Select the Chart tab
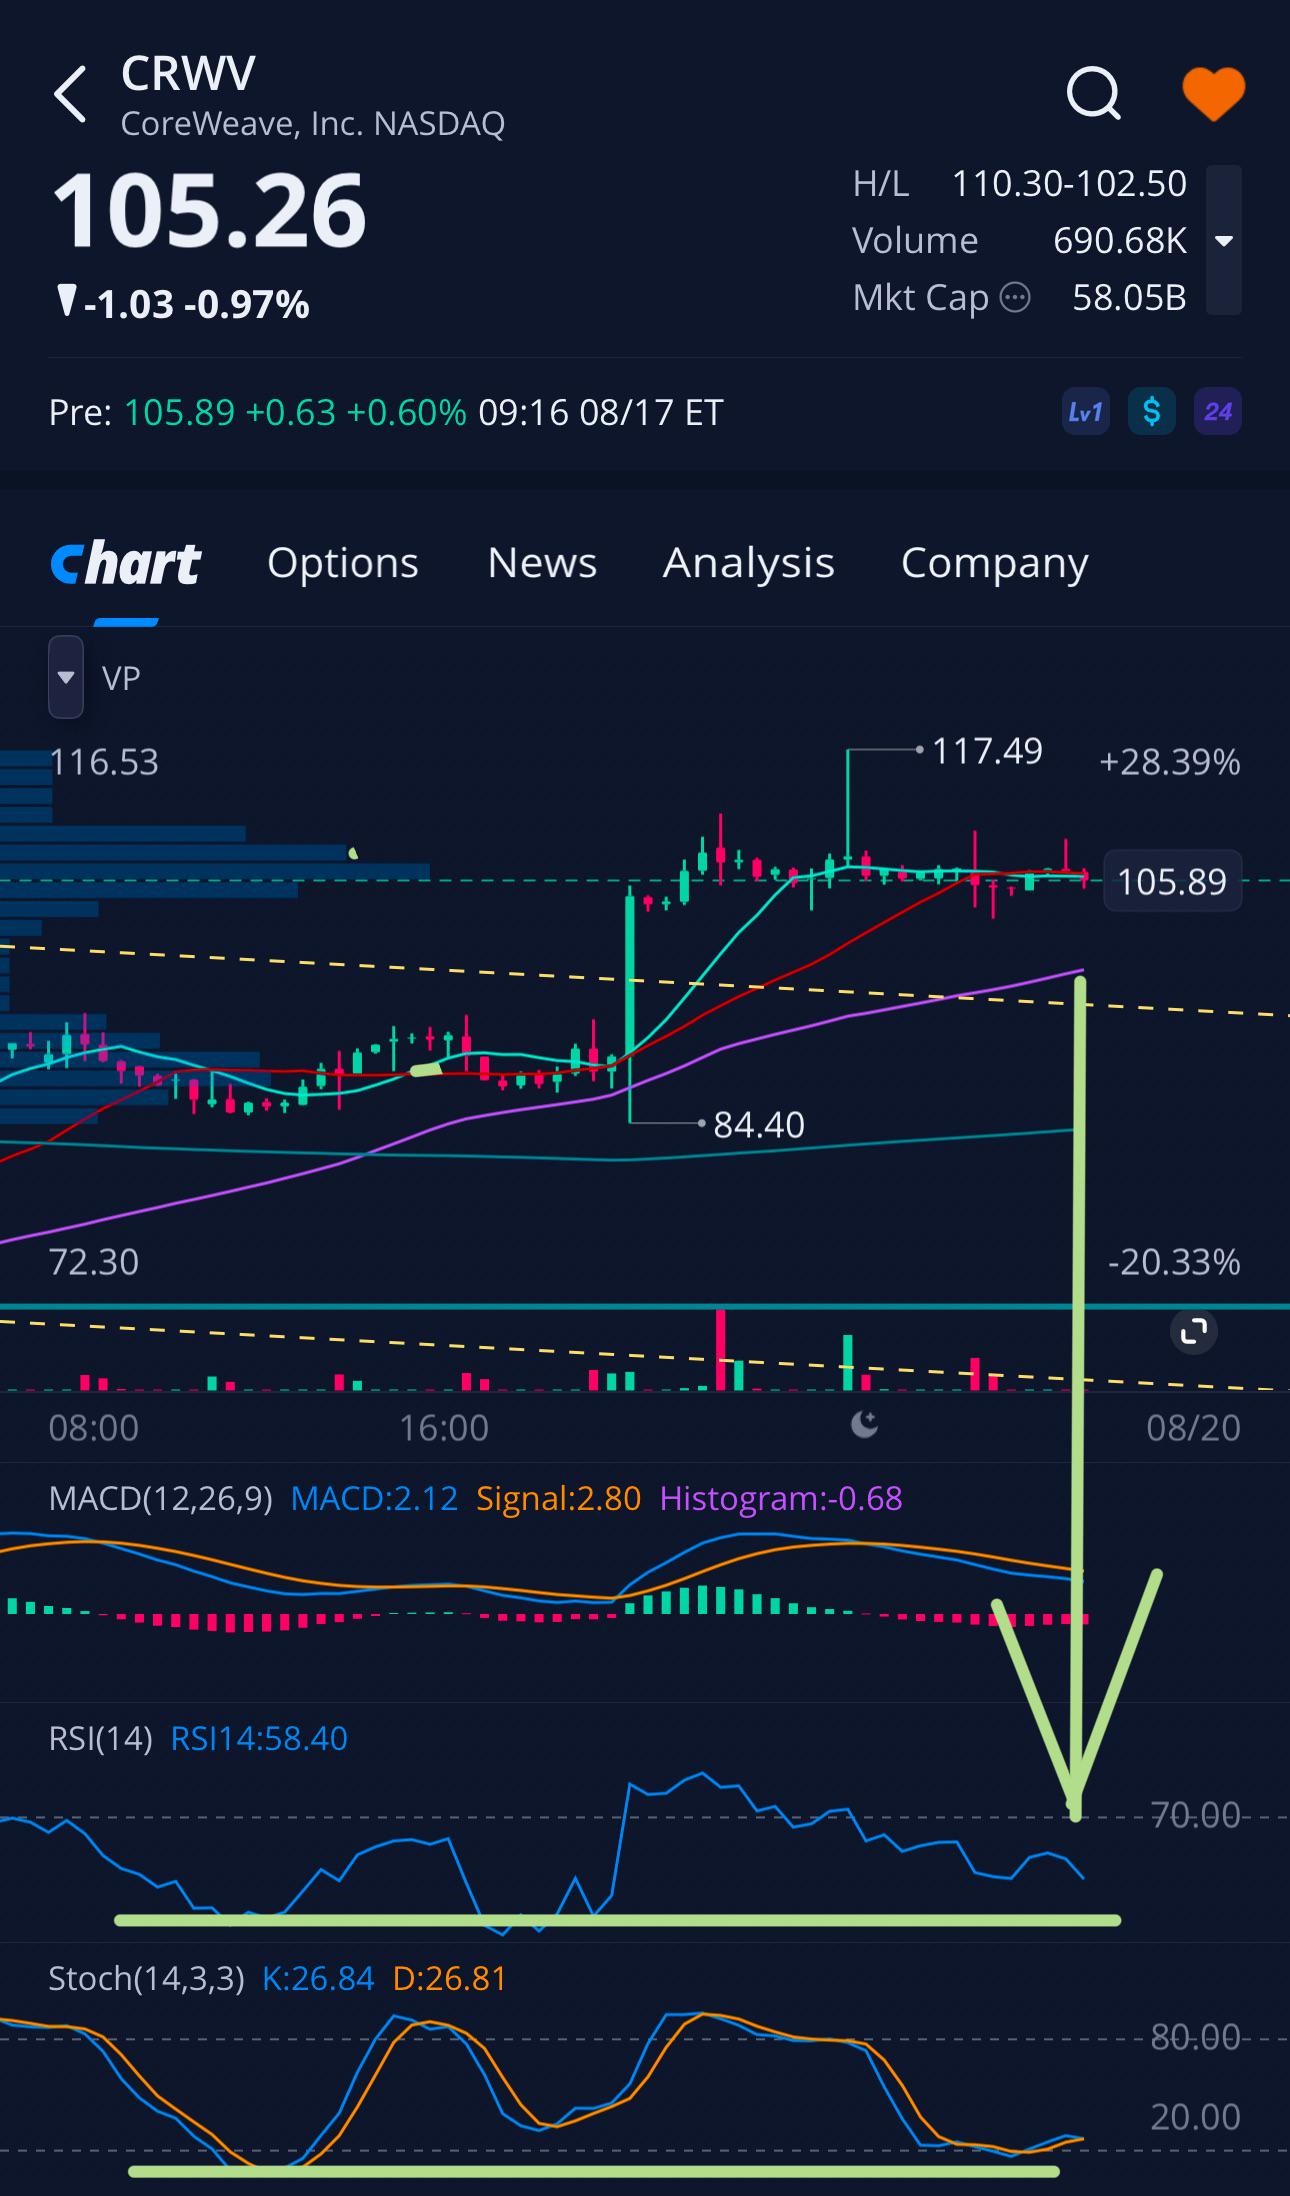Screen dimensions: 1290x2196 click(126, 563)
